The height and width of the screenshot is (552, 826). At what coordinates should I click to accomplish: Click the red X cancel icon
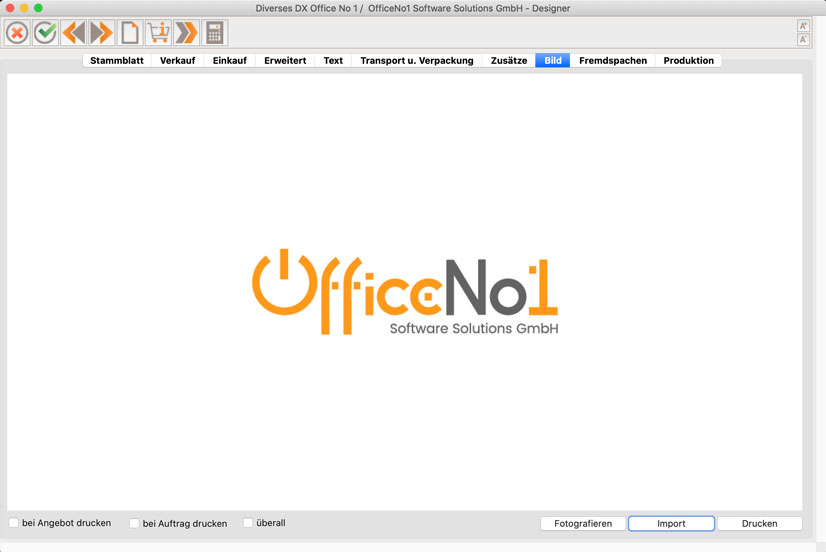coord(17,33)
